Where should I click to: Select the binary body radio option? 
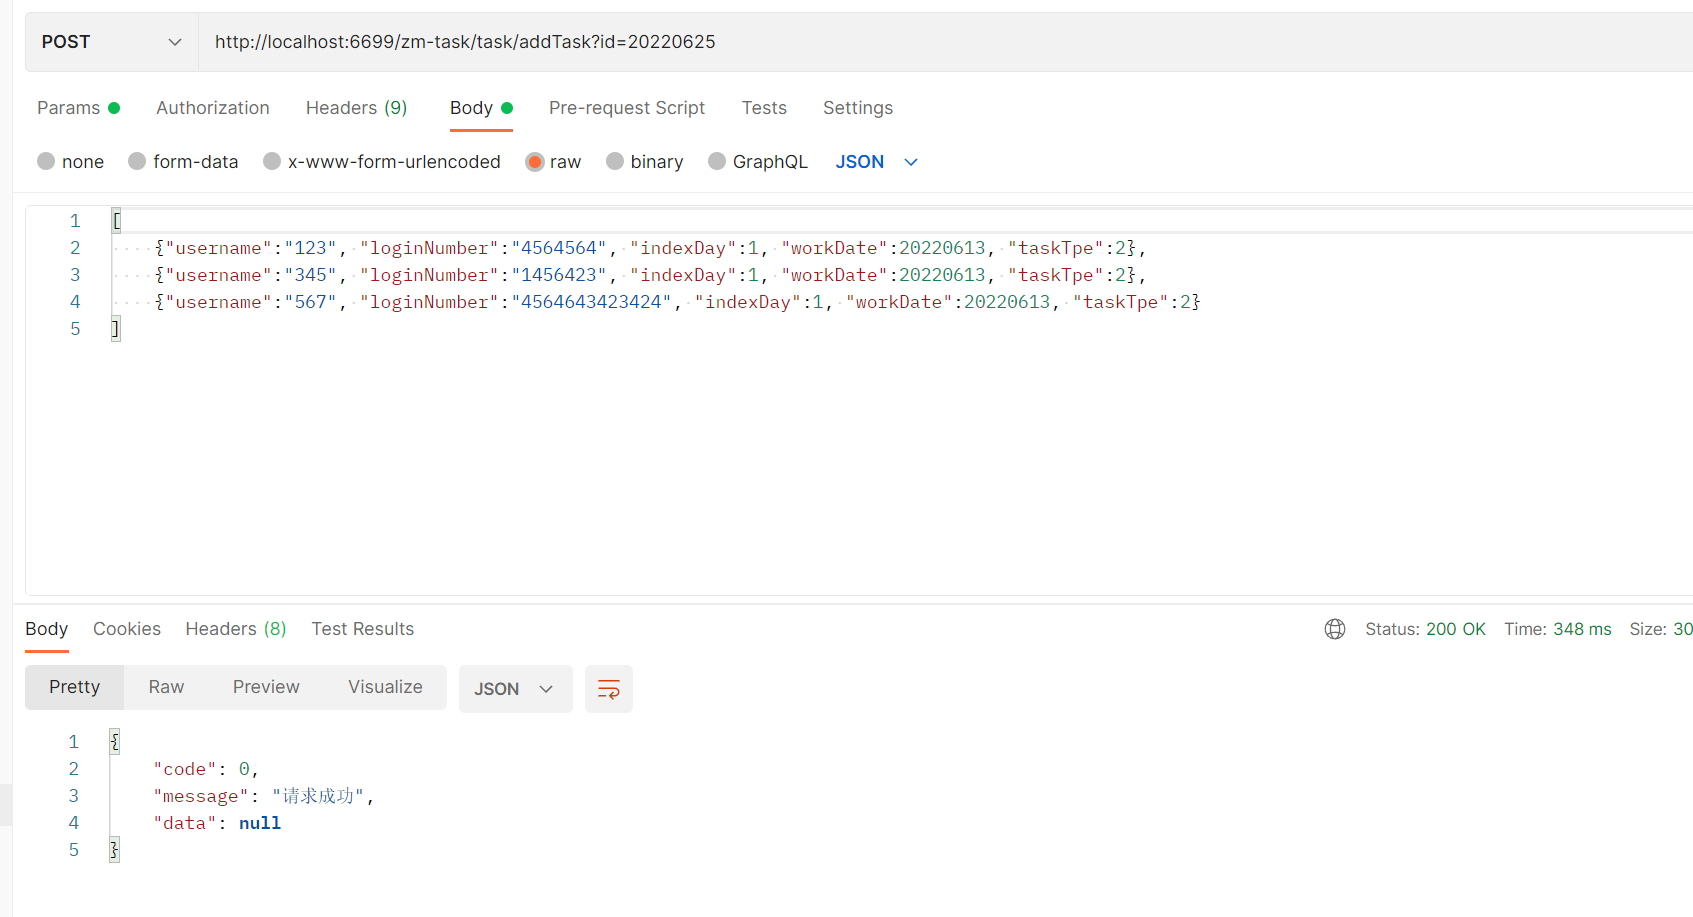point(615,161)
